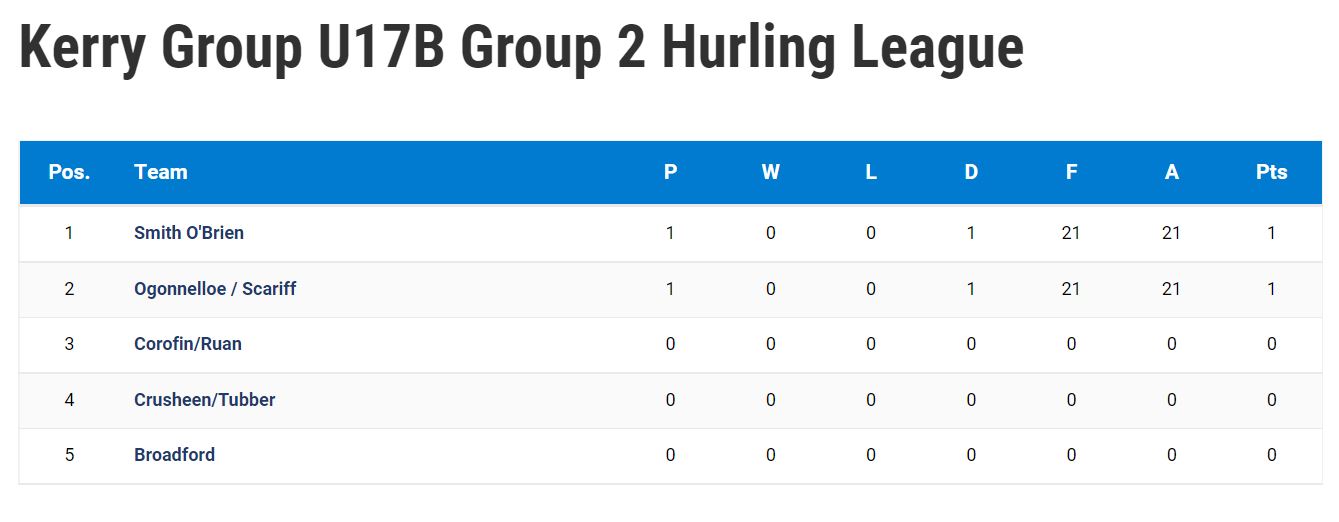Open the Broadford team link
Viewport: 1339px width, 522px height.
tap(174, 455)
